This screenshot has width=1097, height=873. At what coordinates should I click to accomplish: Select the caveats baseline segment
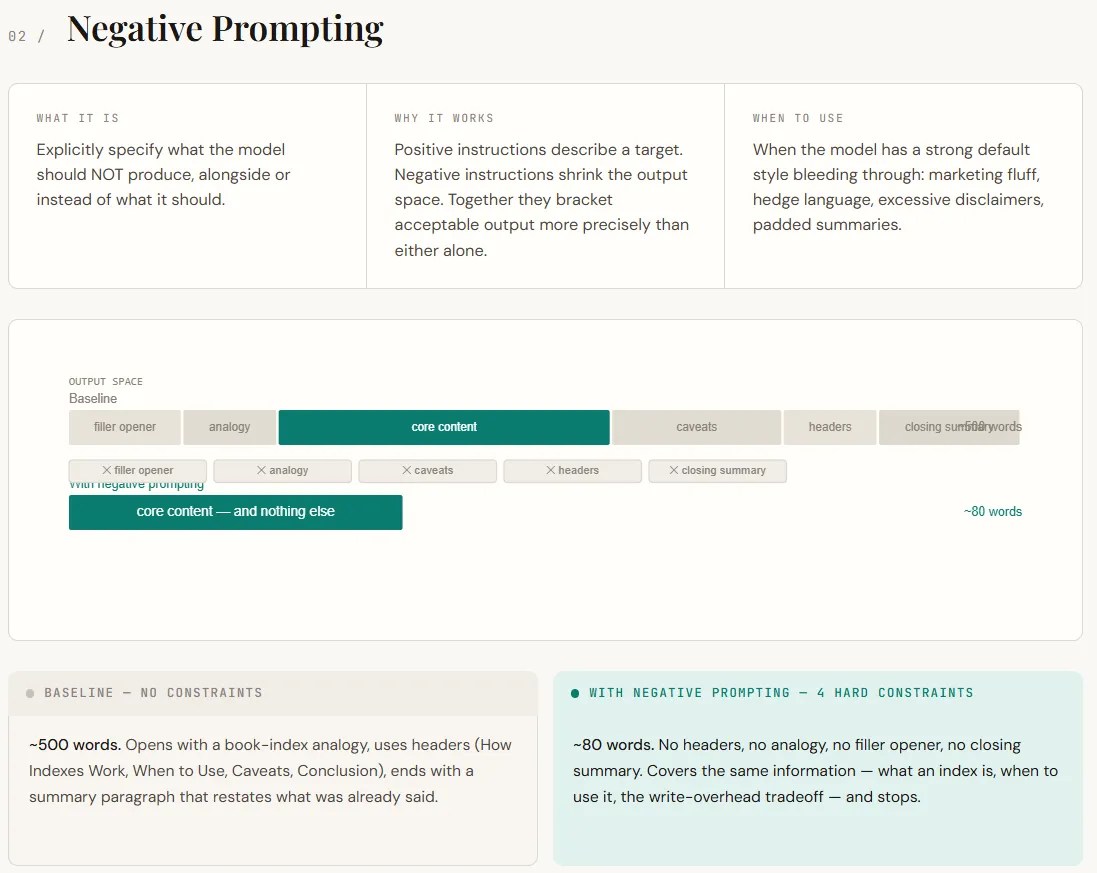696,427
